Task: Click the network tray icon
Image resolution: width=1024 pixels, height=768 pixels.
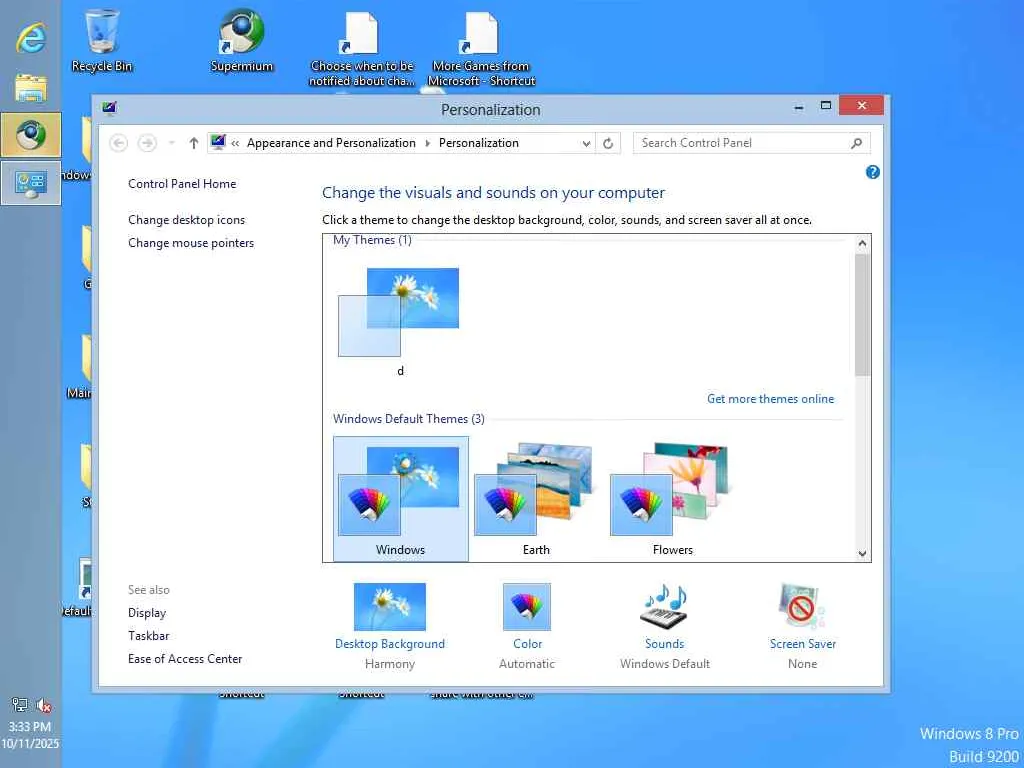Action: click(20, 705)
